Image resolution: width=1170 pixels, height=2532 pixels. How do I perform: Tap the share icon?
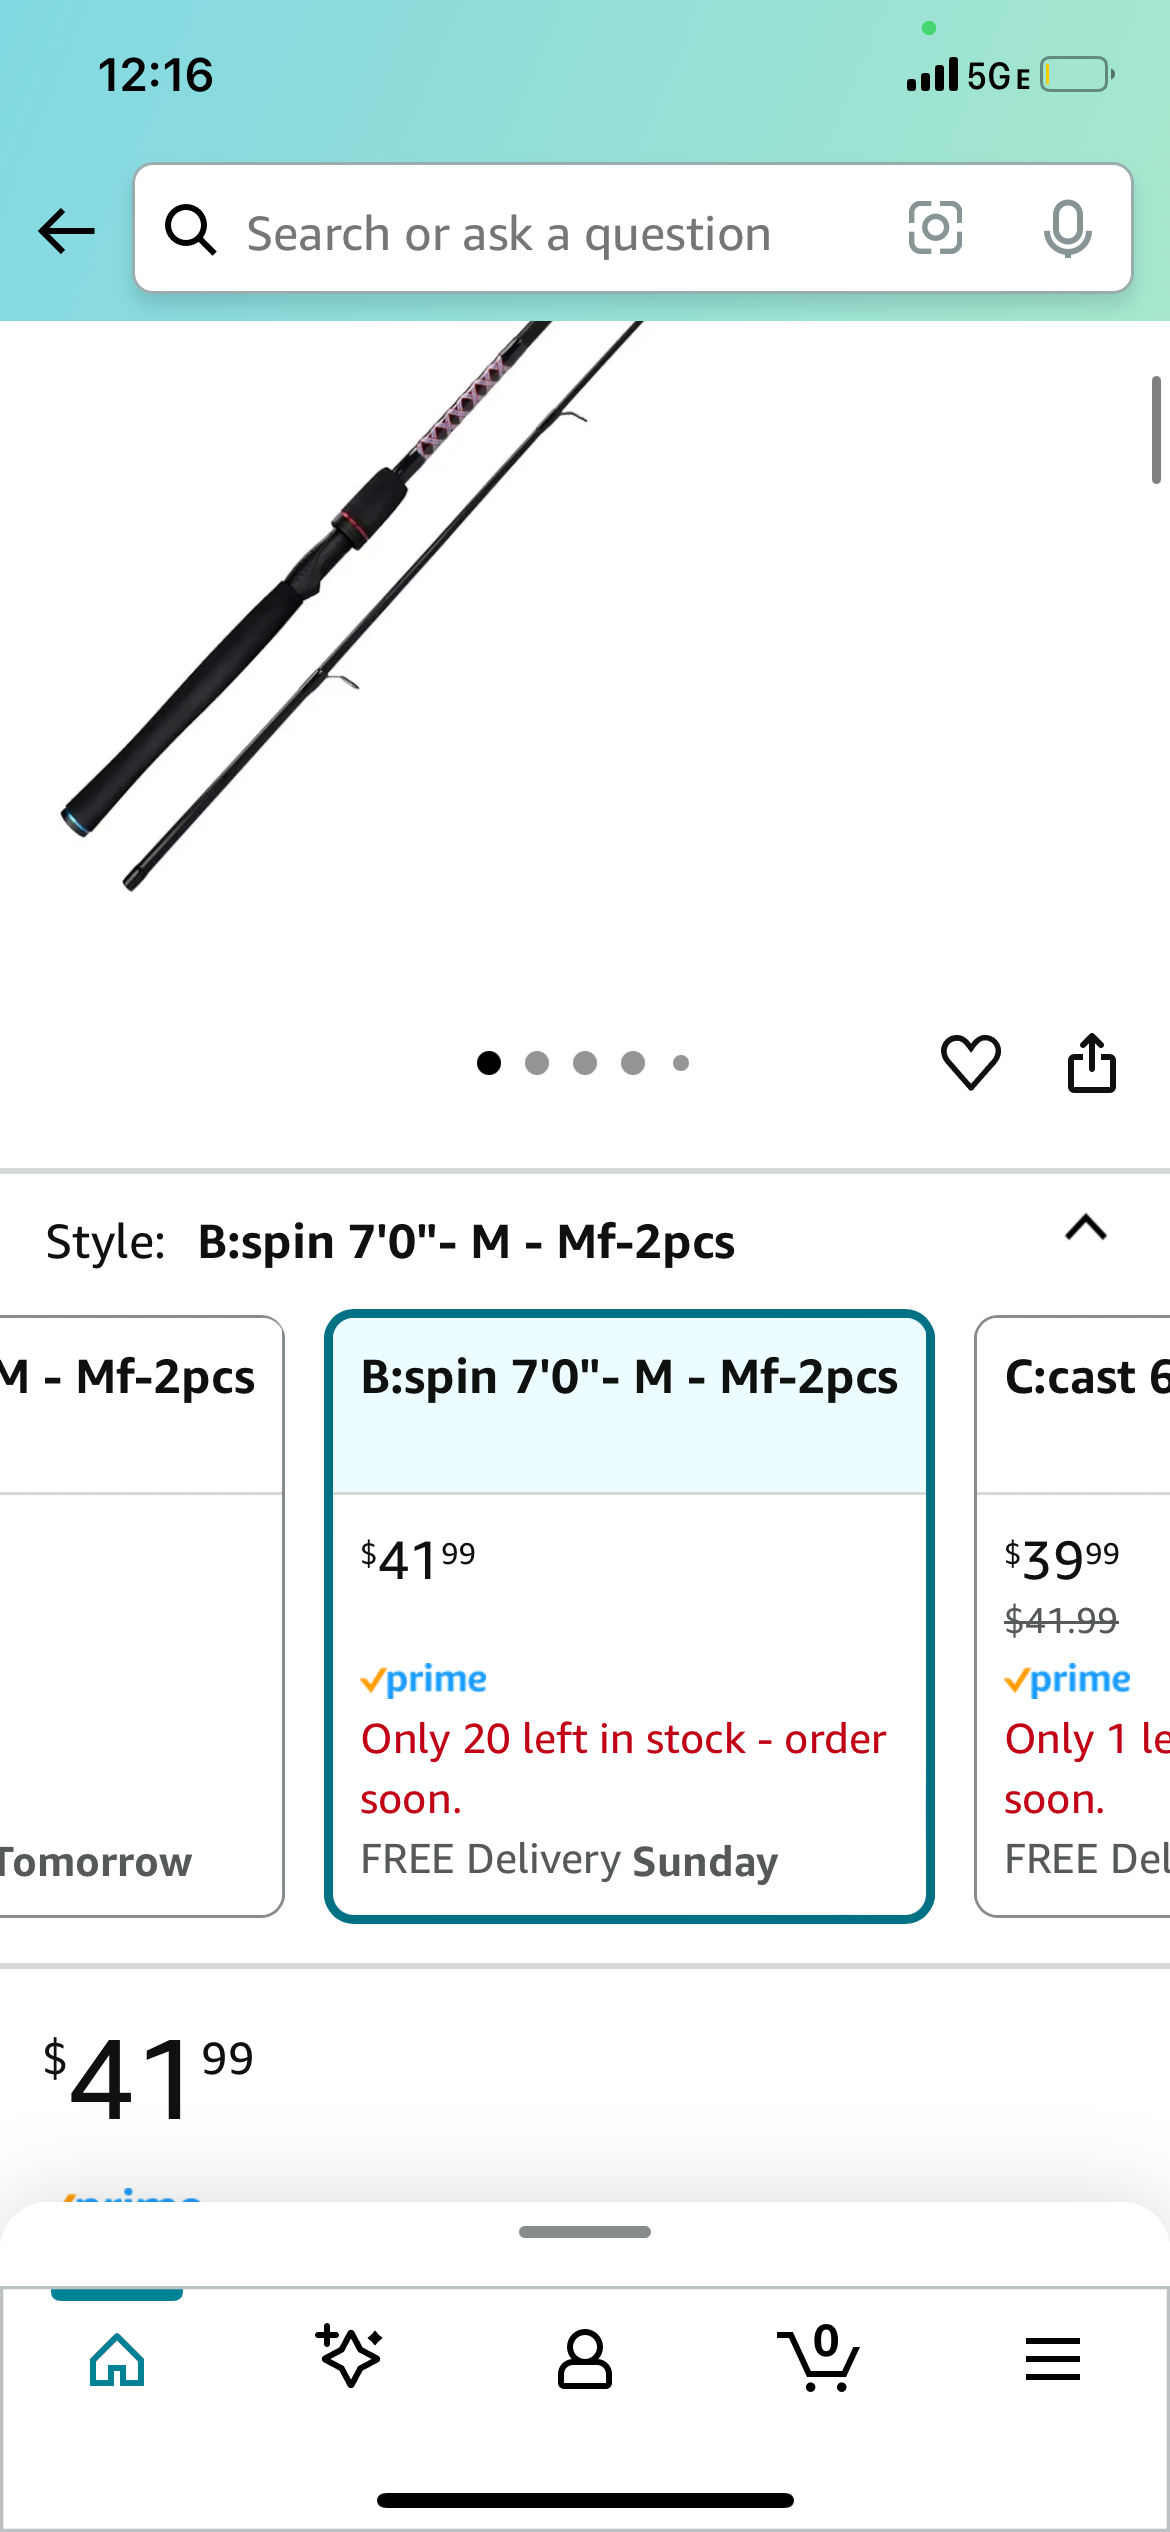point(1091,1061)
